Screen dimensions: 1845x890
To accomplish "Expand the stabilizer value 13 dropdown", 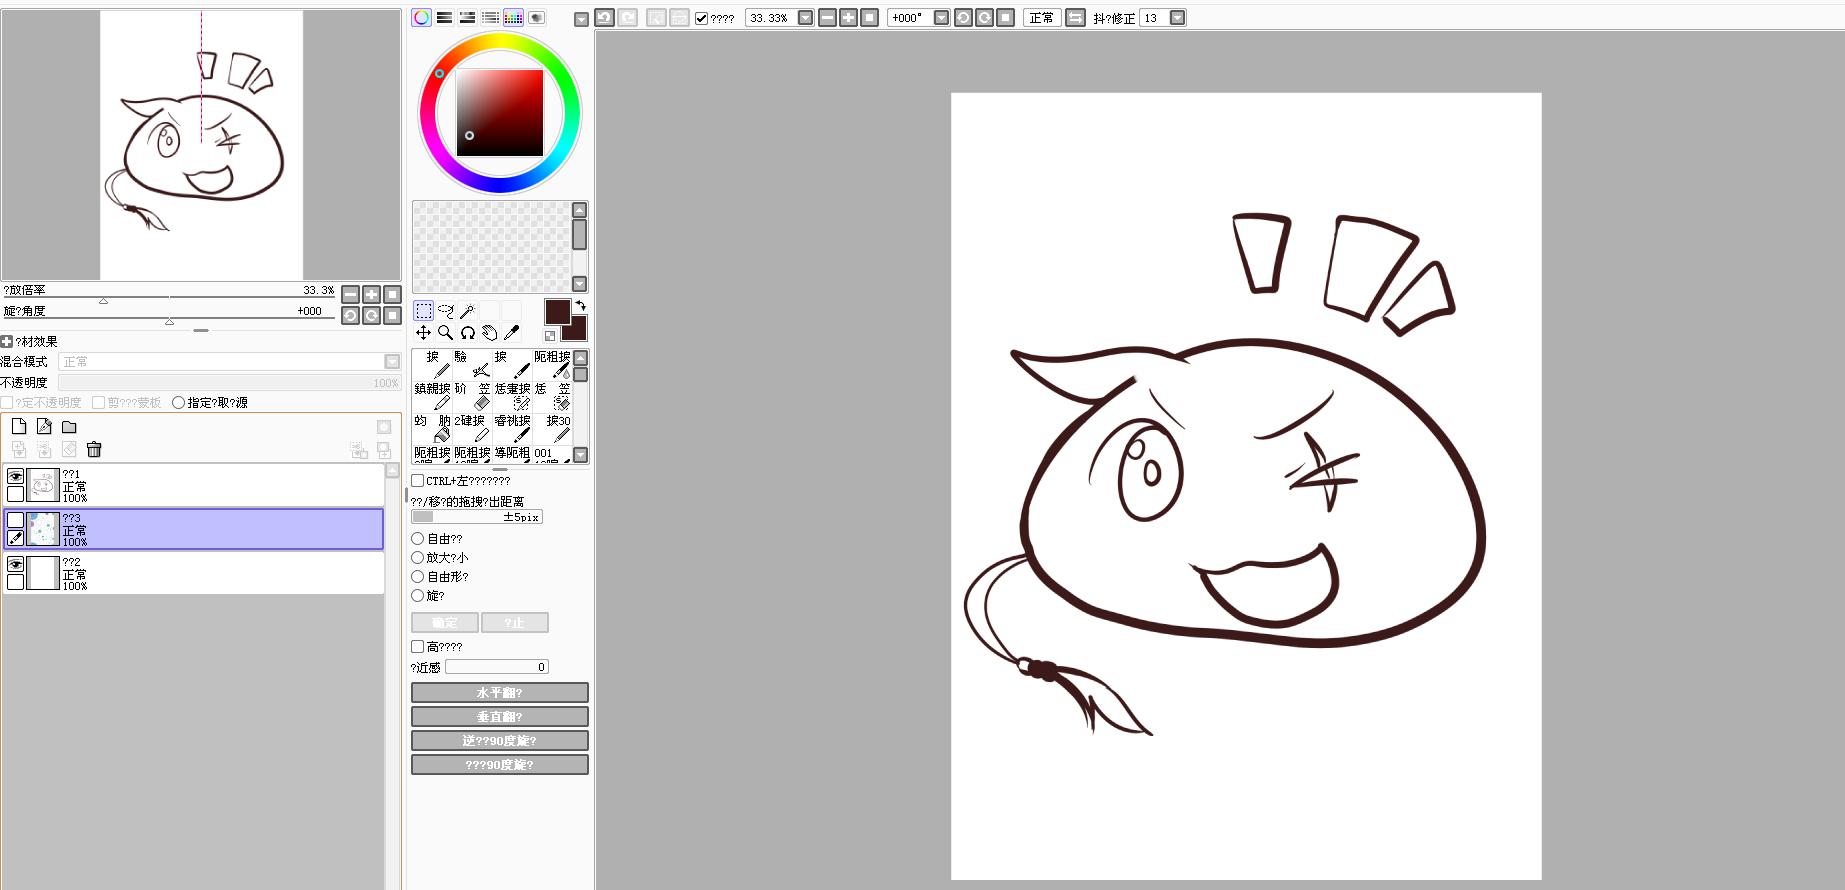I will click(x=1177, y=18).
